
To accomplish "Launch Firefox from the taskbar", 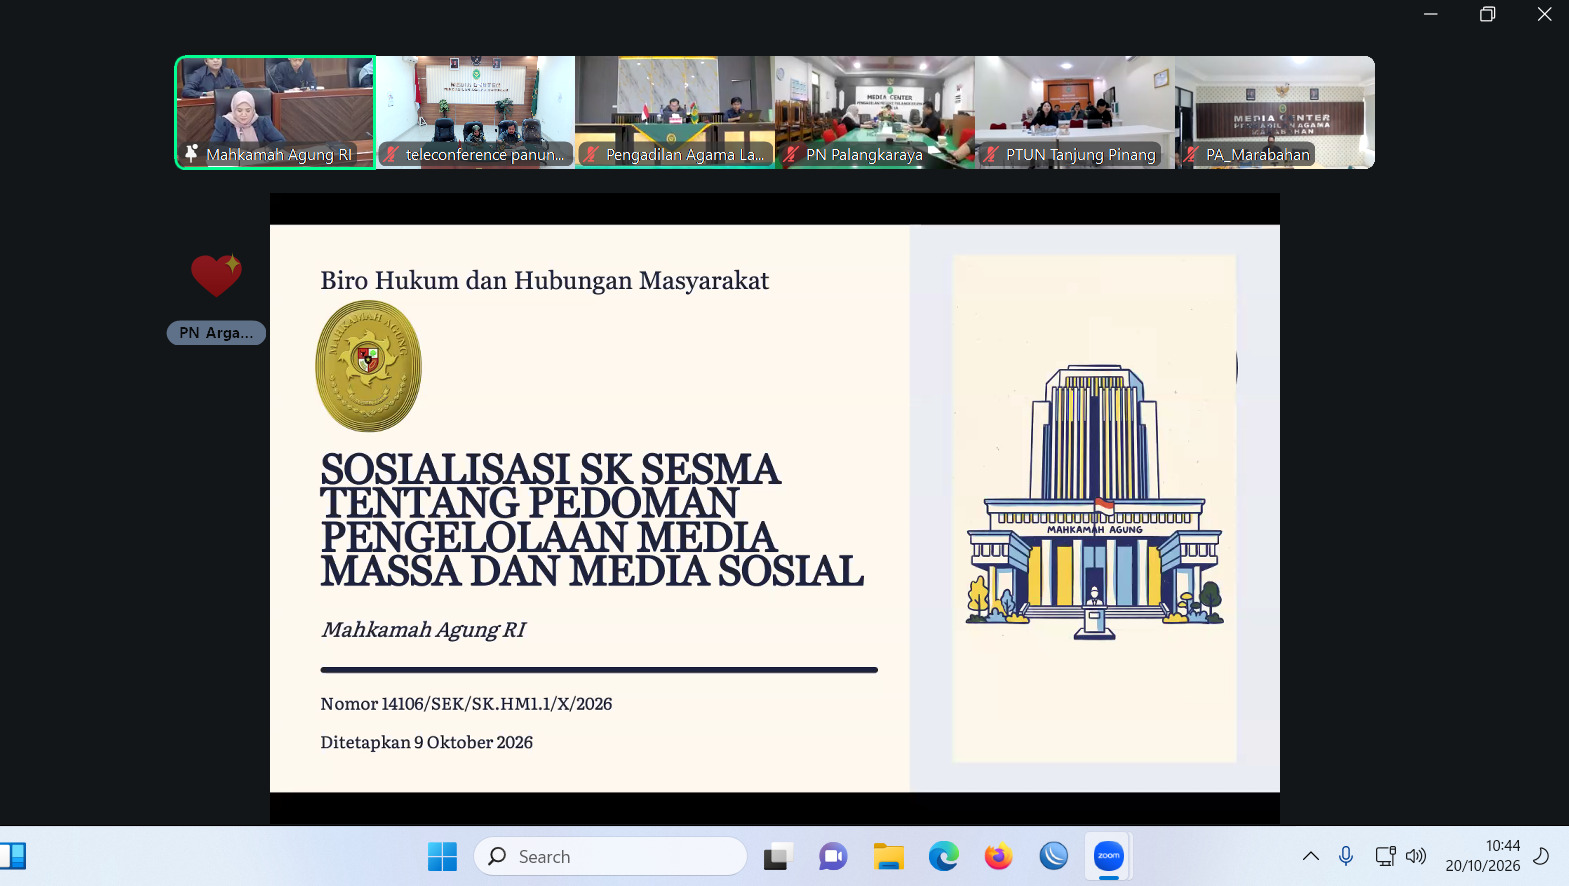I will (x=998, y=856).
